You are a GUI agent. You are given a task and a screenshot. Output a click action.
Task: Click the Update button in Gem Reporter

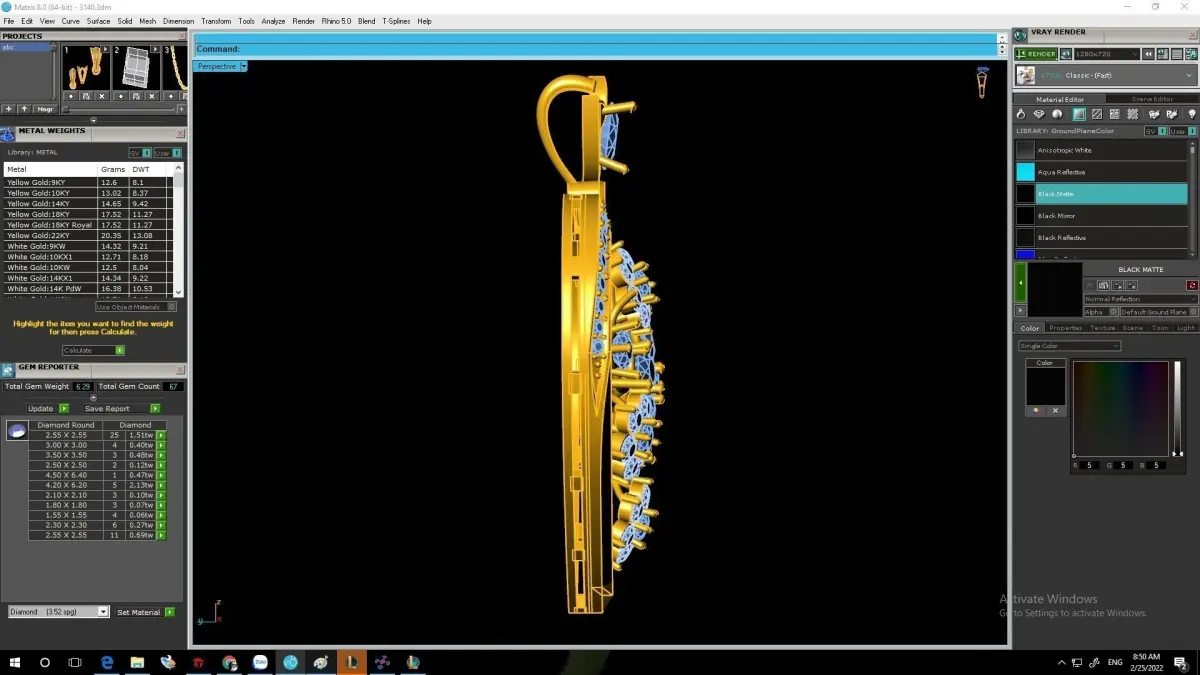point(48,408)
